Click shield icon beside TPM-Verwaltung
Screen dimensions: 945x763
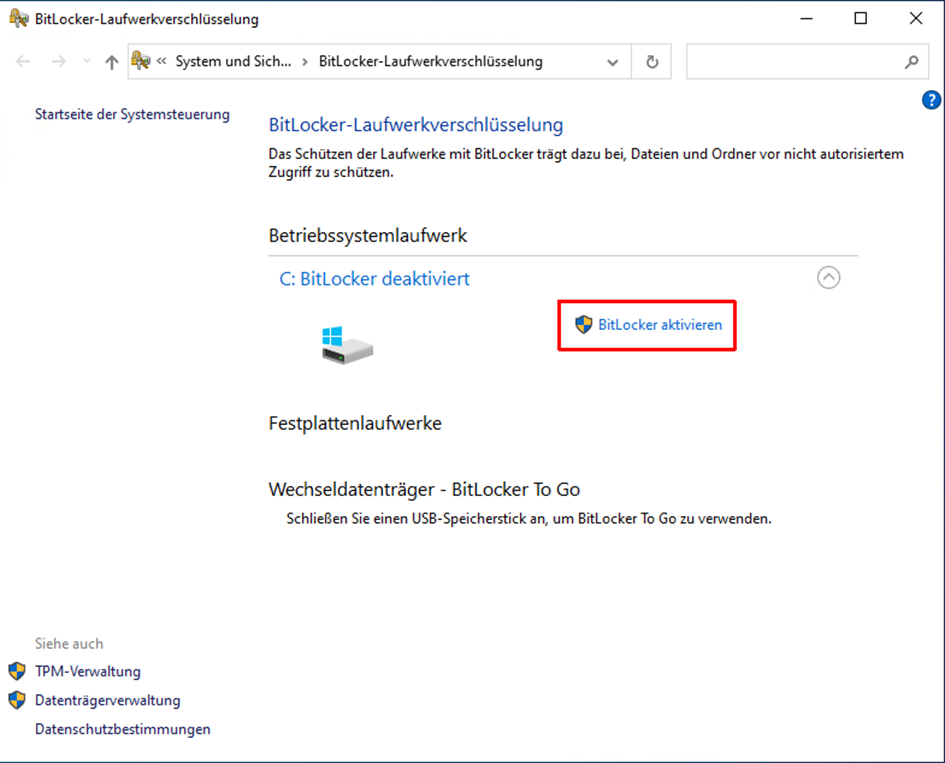[17, 671]
